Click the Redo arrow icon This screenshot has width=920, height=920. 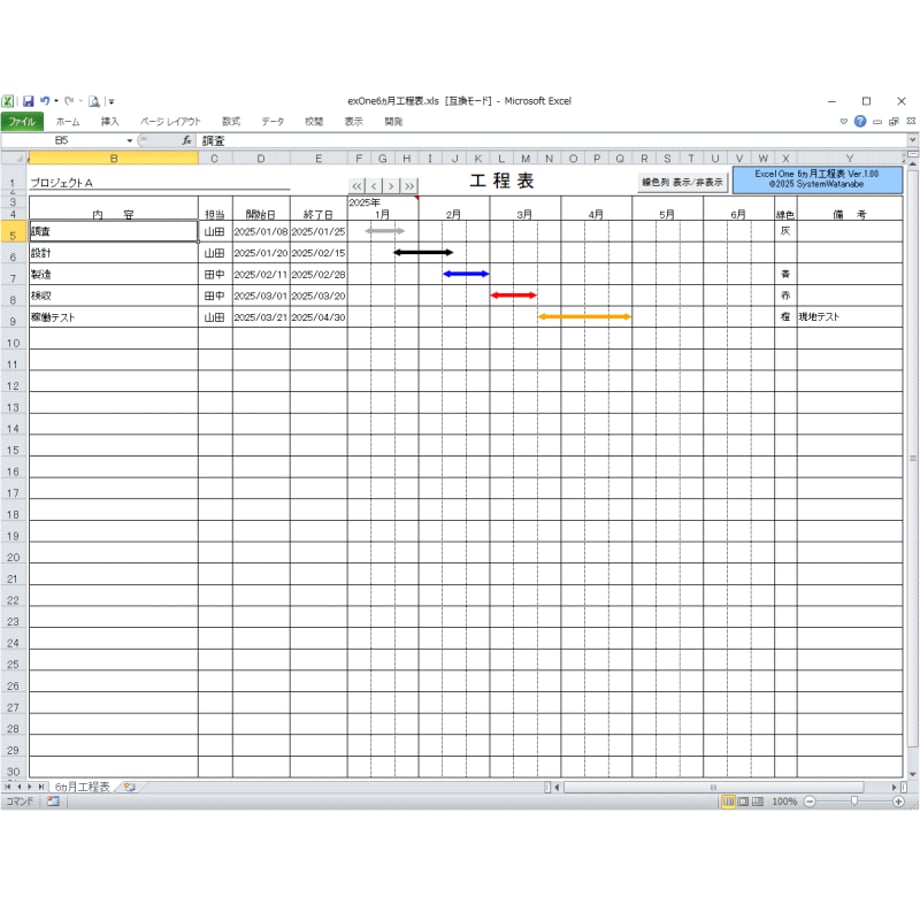(69, 101)
